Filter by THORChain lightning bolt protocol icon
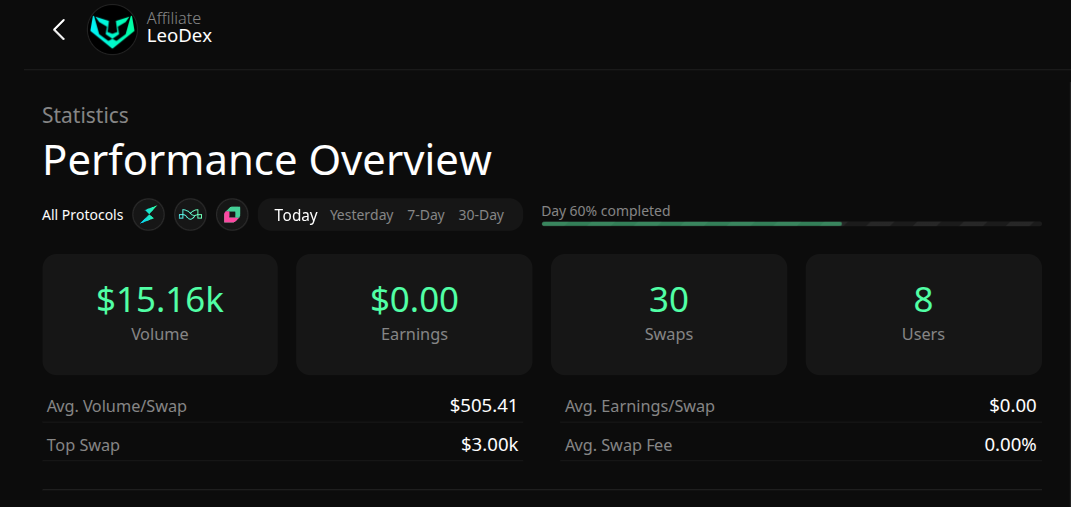 click(x=149, y=214)
